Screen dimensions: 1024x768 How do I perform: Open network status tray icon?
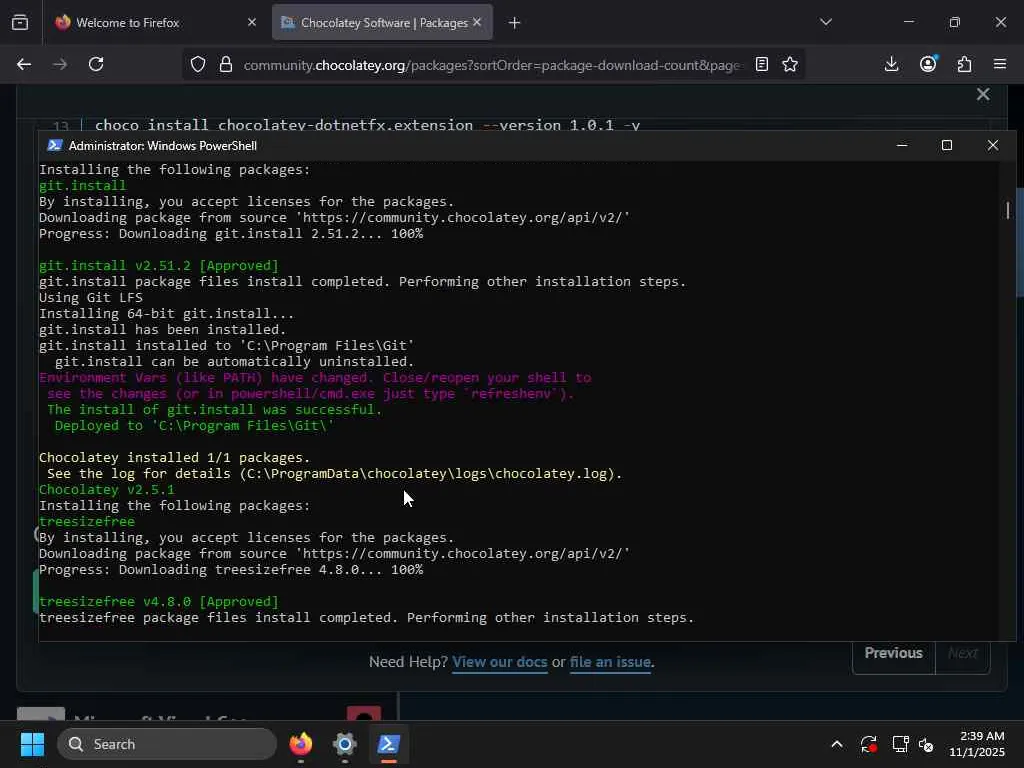[900, 744]
